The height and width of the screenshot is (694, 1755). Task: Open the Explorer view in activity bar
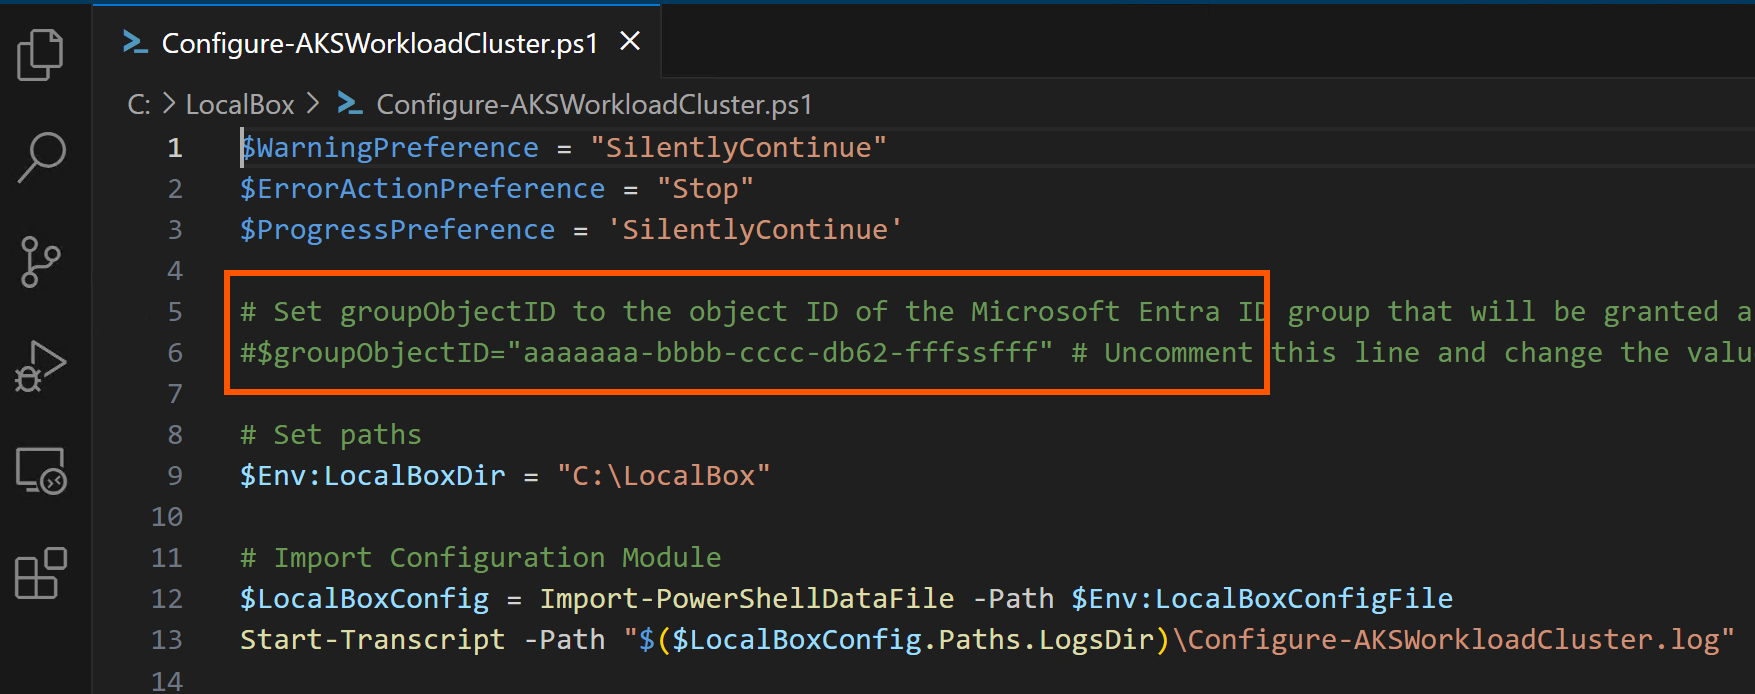40,55
